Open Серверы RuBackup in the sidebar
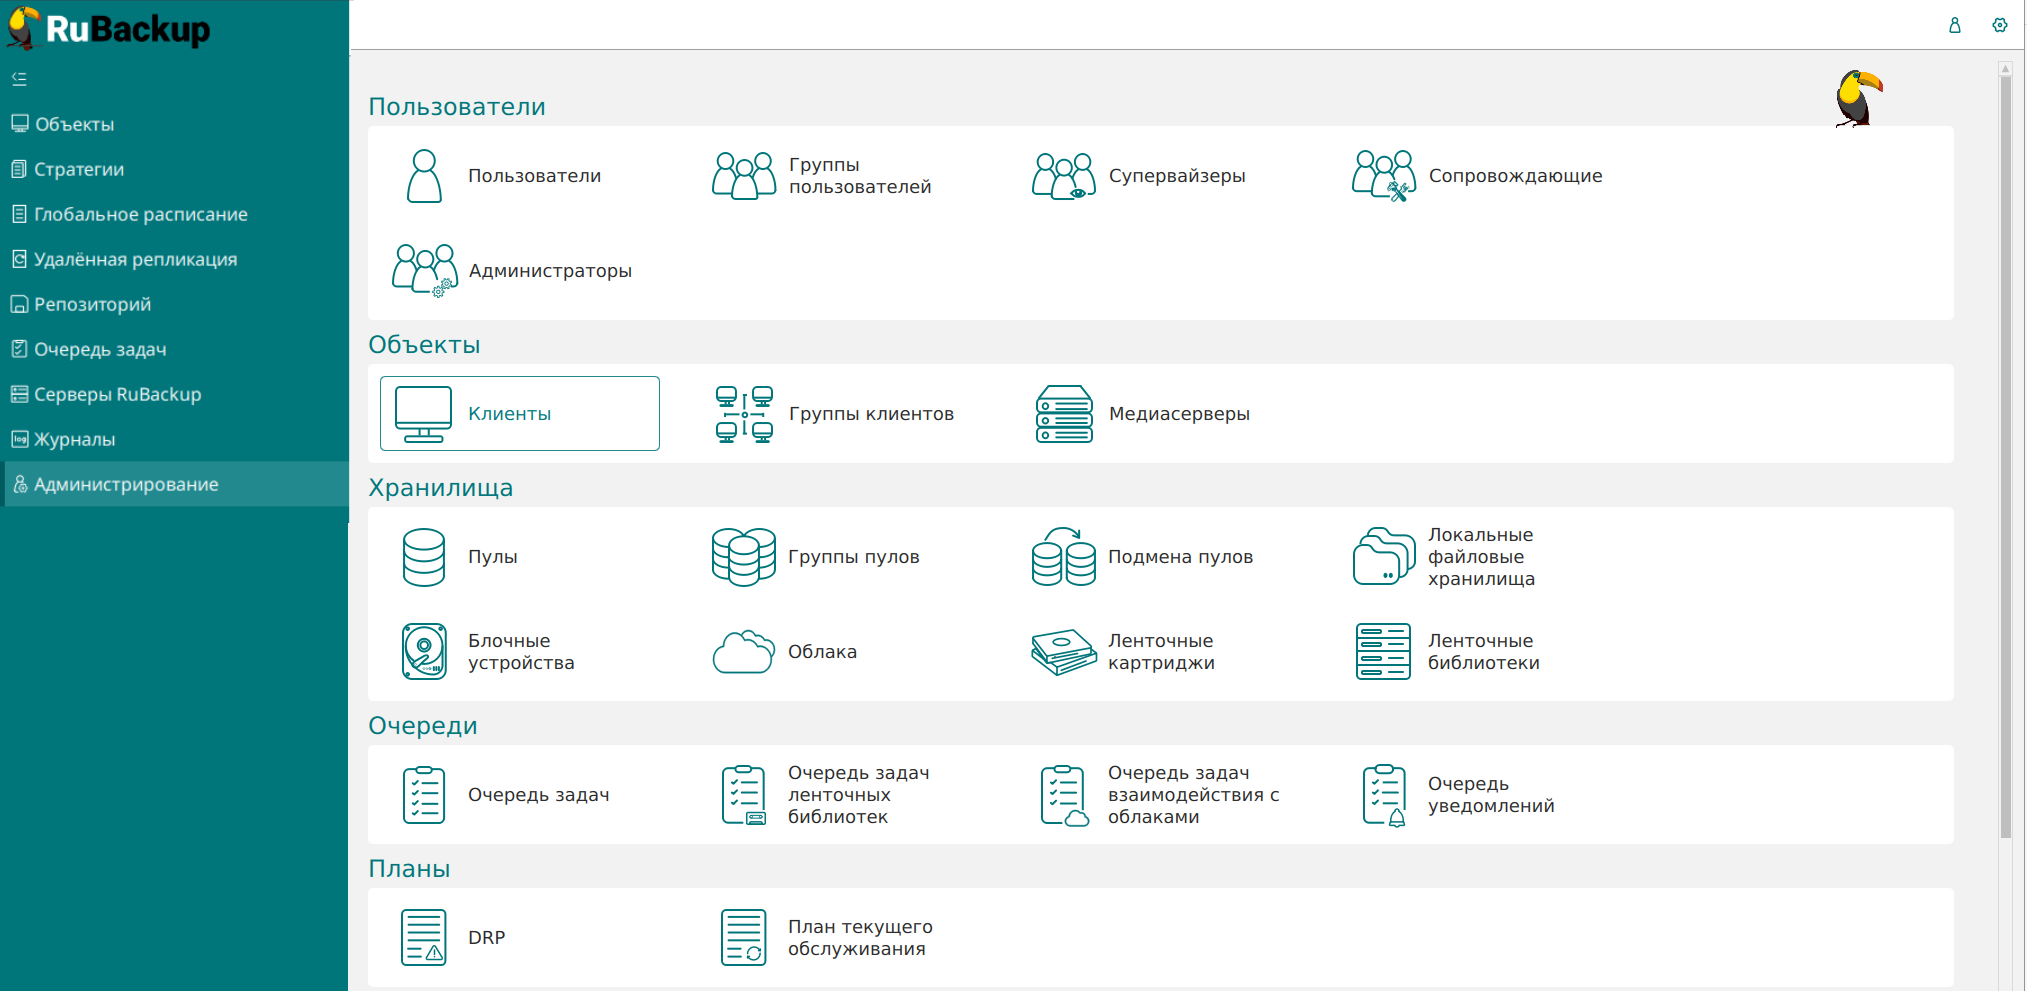Viewport: 2027px width, 991px height. (x=117, y=394)
